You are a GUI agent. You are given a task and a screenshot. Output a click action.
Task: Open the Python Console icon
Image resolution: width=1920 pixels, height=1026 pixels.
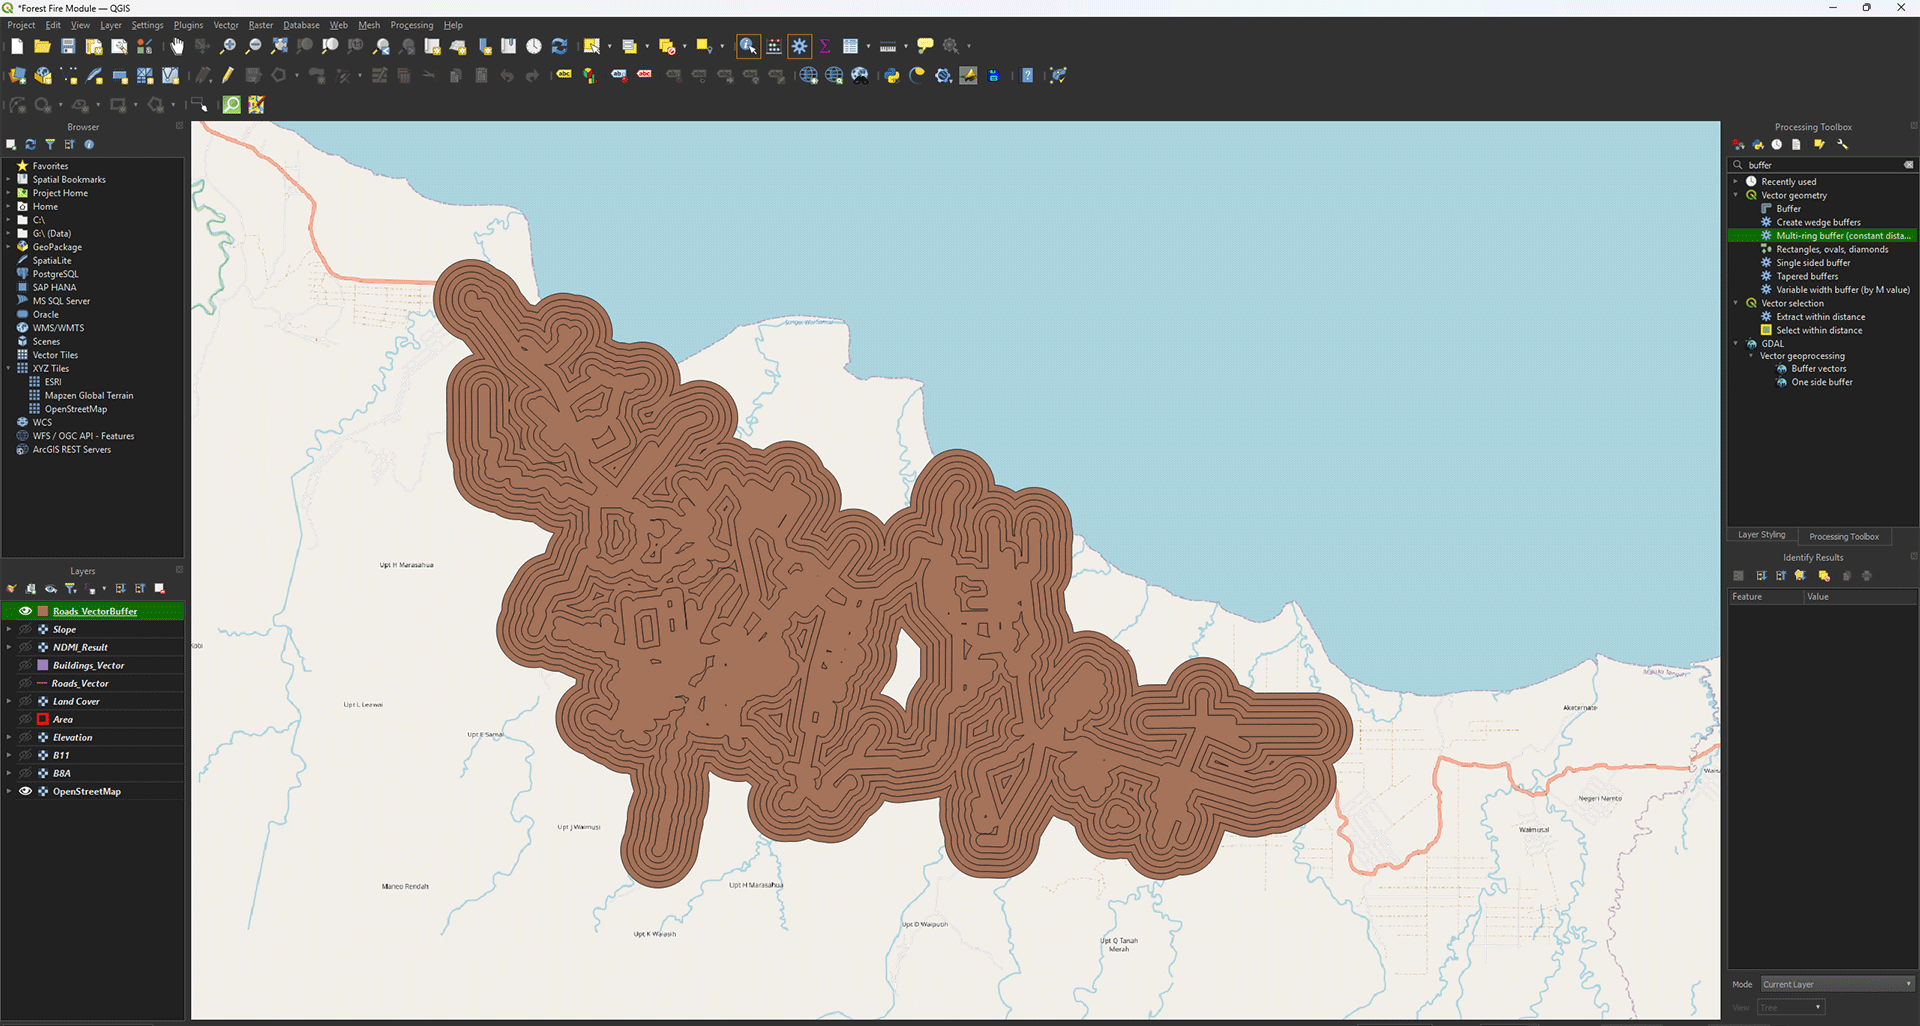[x=892, y=76]
